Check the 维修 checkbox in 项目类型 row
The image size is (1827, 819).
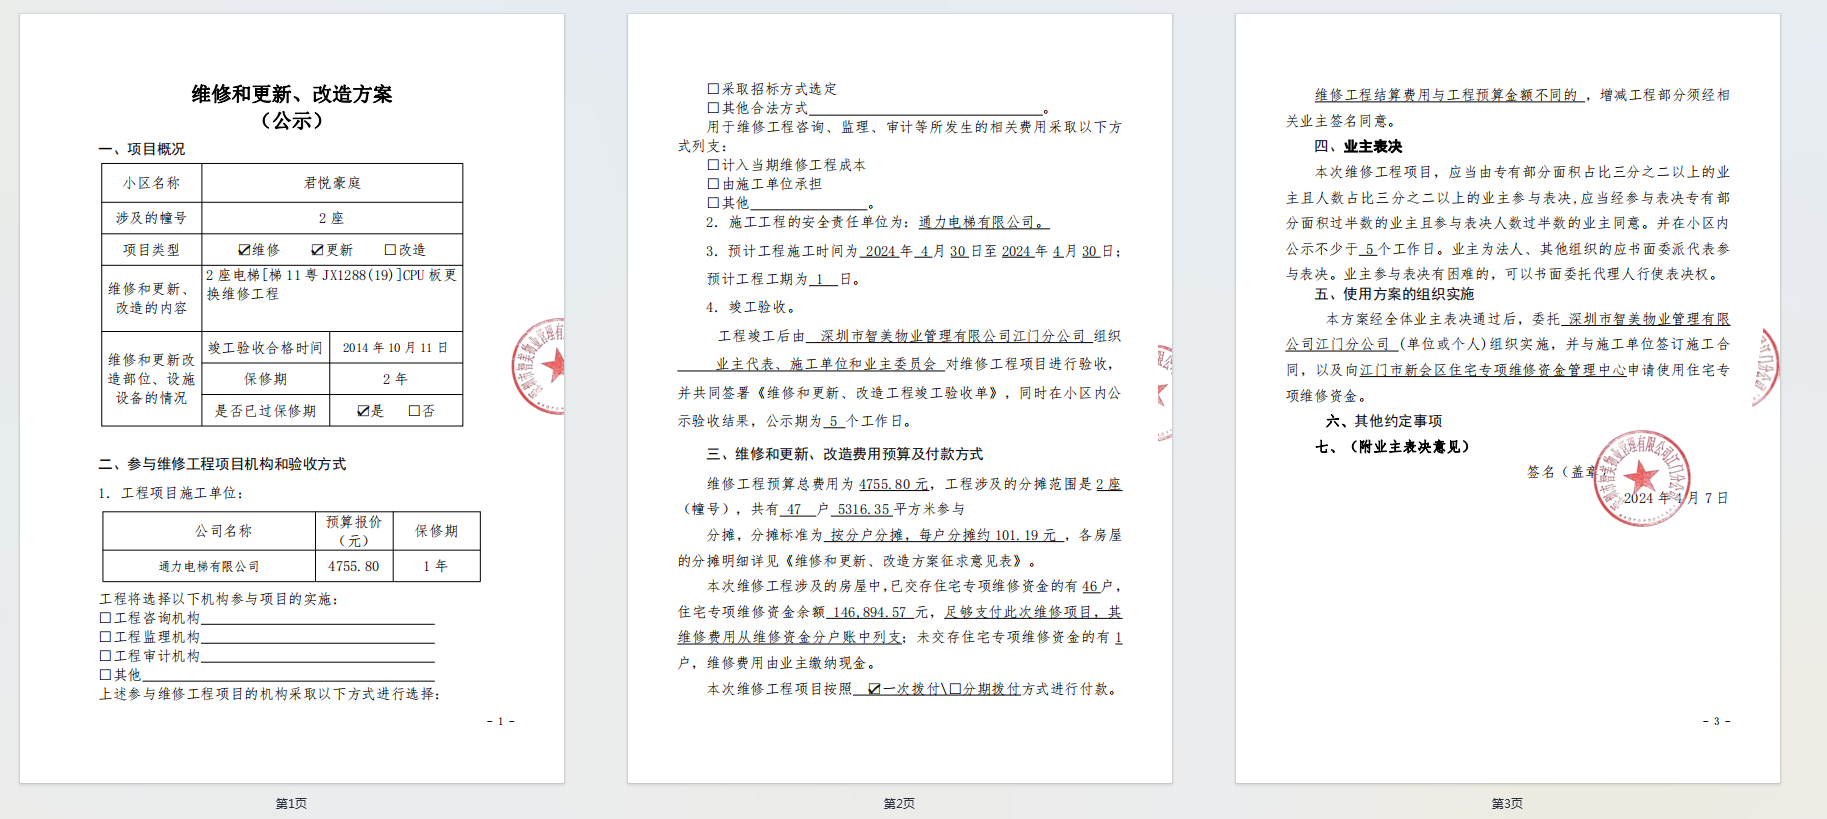point(244,250)
